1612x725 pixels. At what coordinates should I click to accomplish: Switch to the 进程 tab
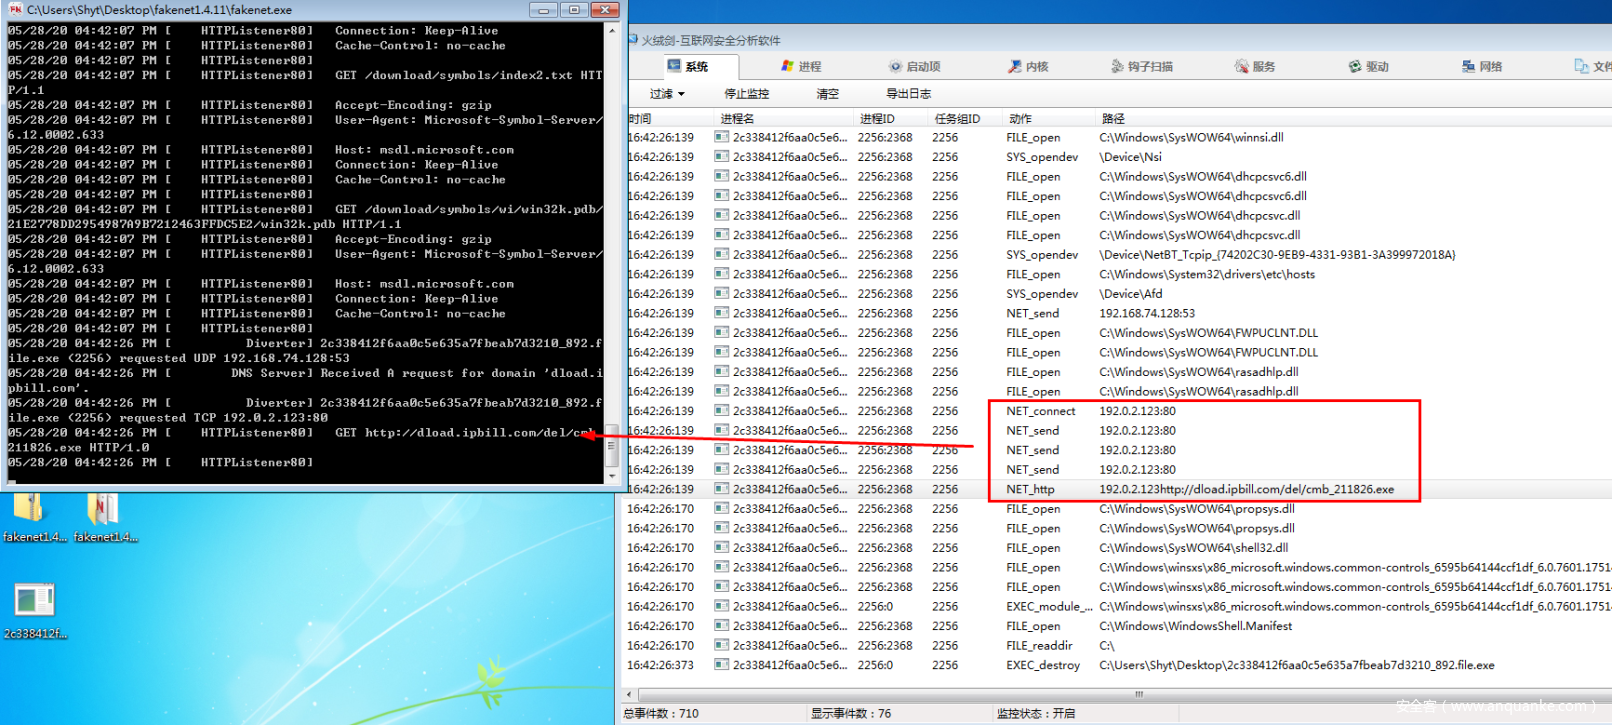tap(801, 66)
